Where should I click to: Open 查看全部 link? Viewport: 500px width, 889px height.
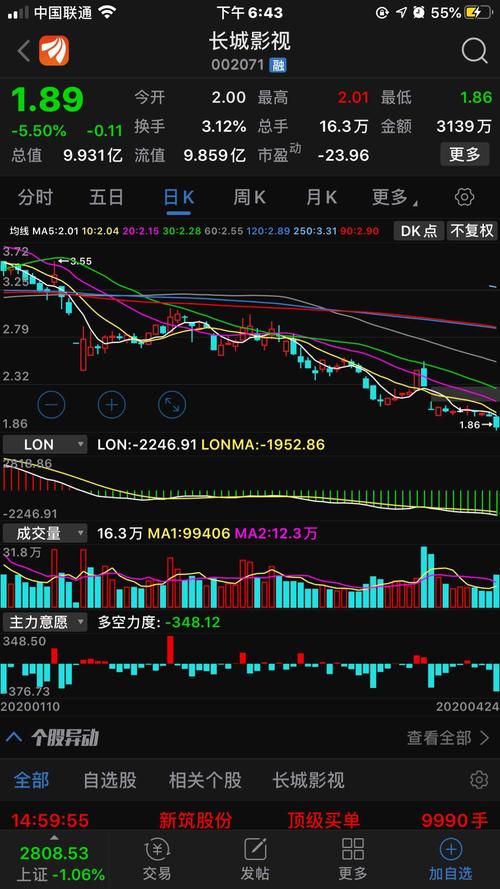[x=448, y=738]
